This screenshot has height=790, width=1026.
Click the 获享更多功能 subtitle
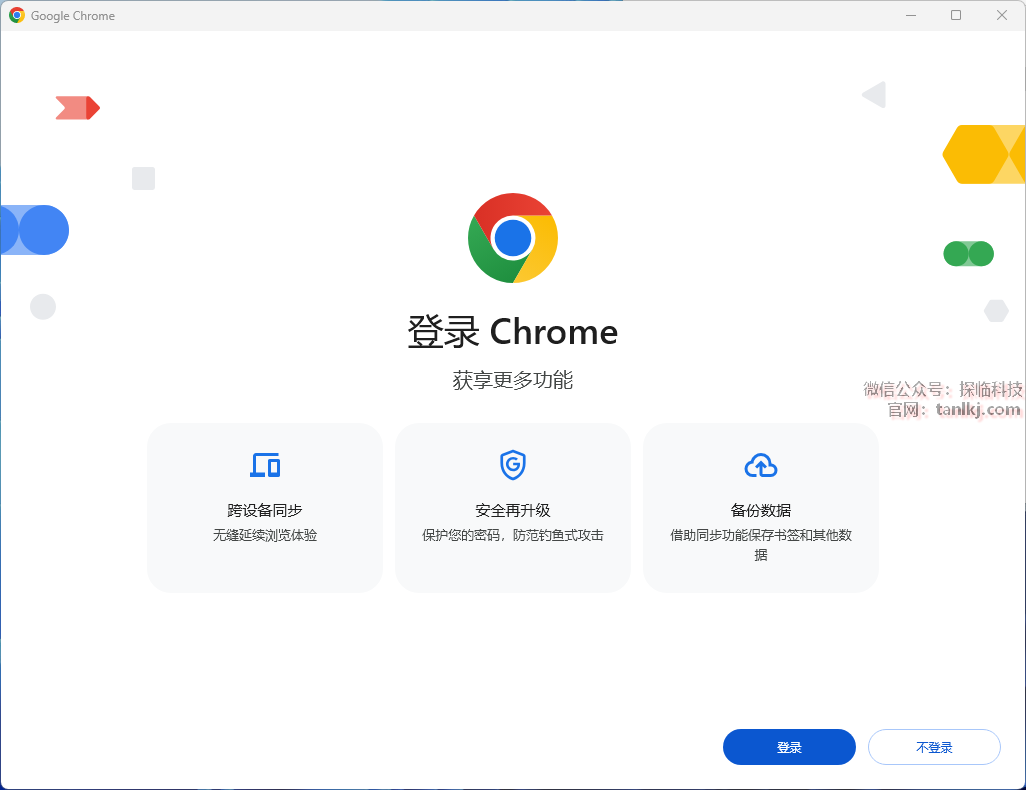[513, 380]
